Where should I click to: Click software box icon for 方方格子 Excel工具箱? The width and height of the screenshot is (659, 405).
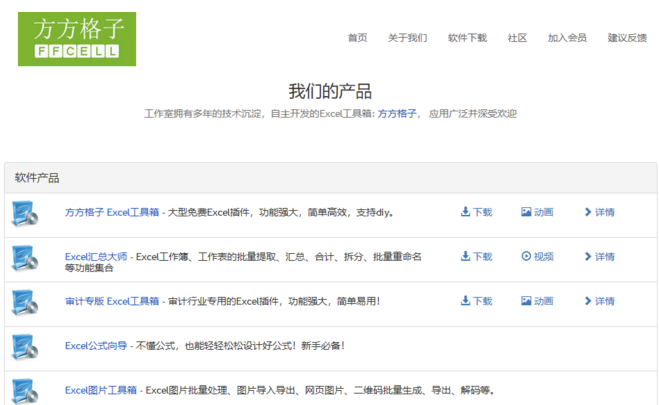tap(25, 213)
